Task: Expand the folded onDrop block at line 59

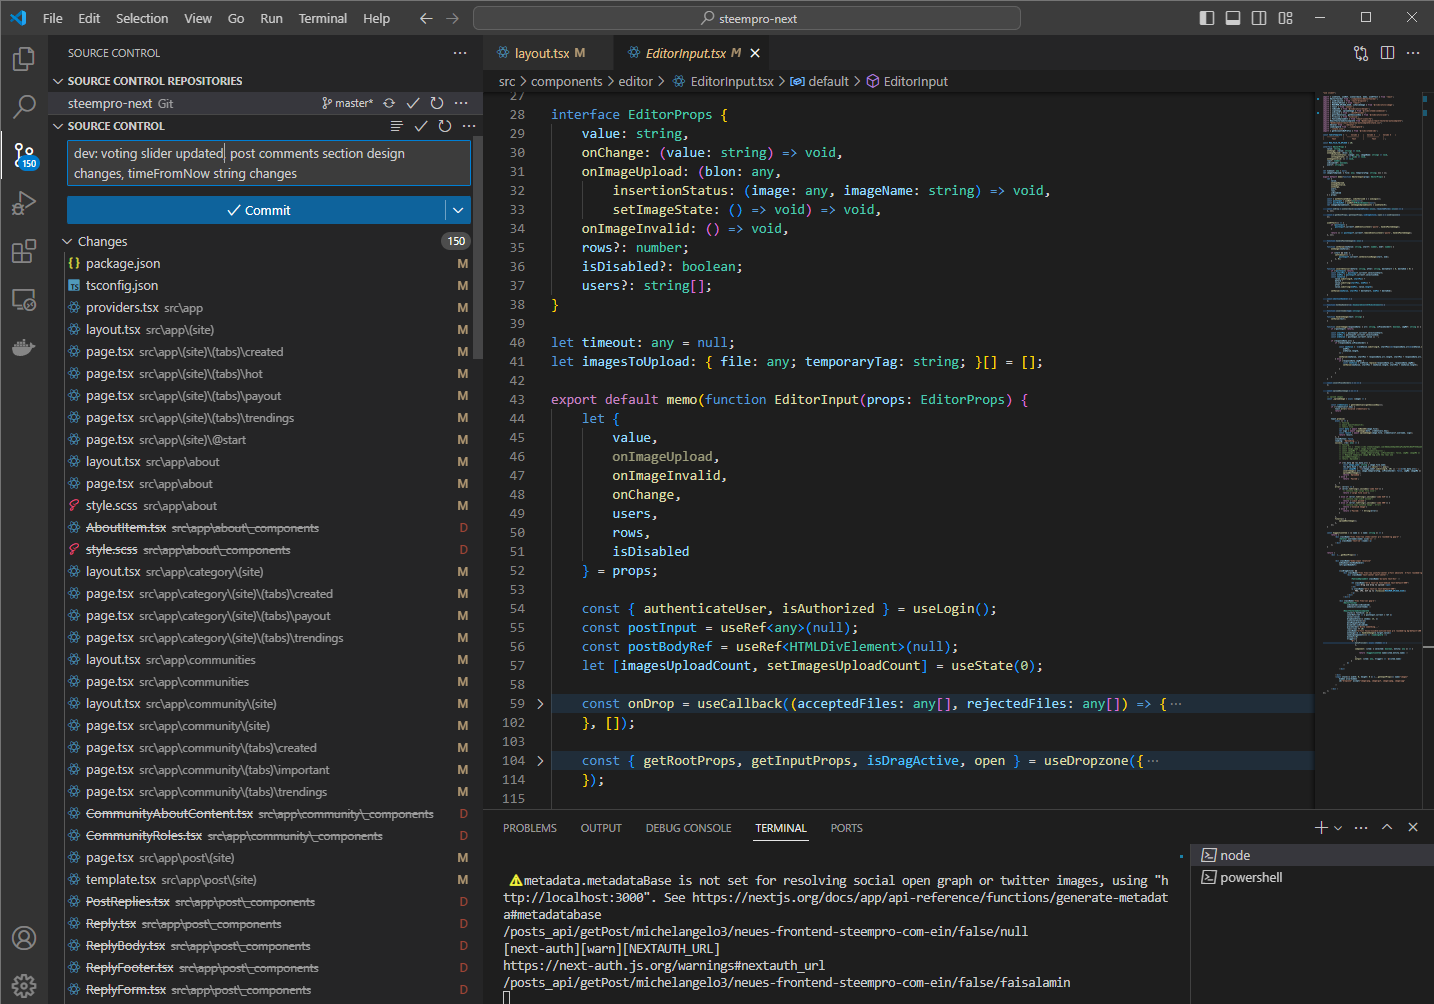Action: 540,704
